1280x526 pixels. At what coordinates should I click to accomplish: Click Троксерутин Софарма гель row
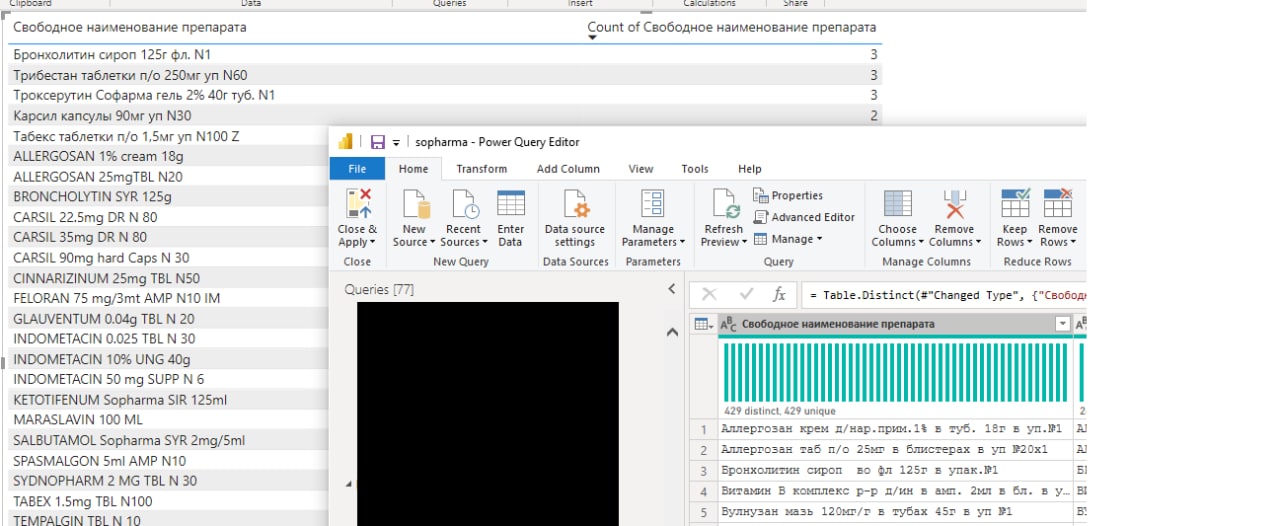coord(445,95)
